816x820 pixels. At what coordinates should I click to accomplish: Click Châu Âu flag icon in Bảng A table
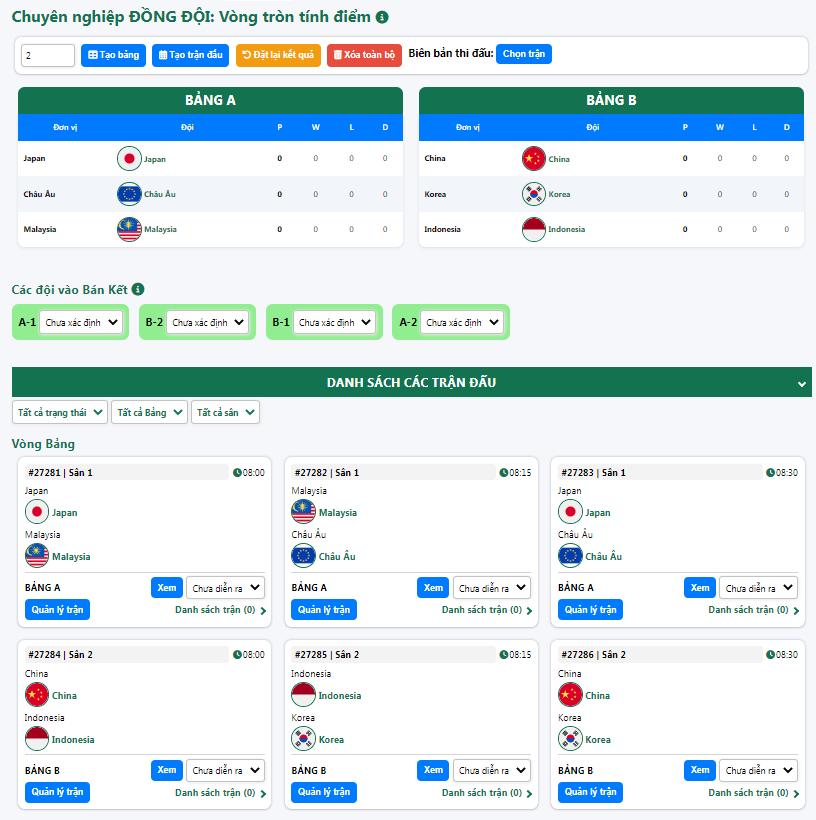pos(129,194)
